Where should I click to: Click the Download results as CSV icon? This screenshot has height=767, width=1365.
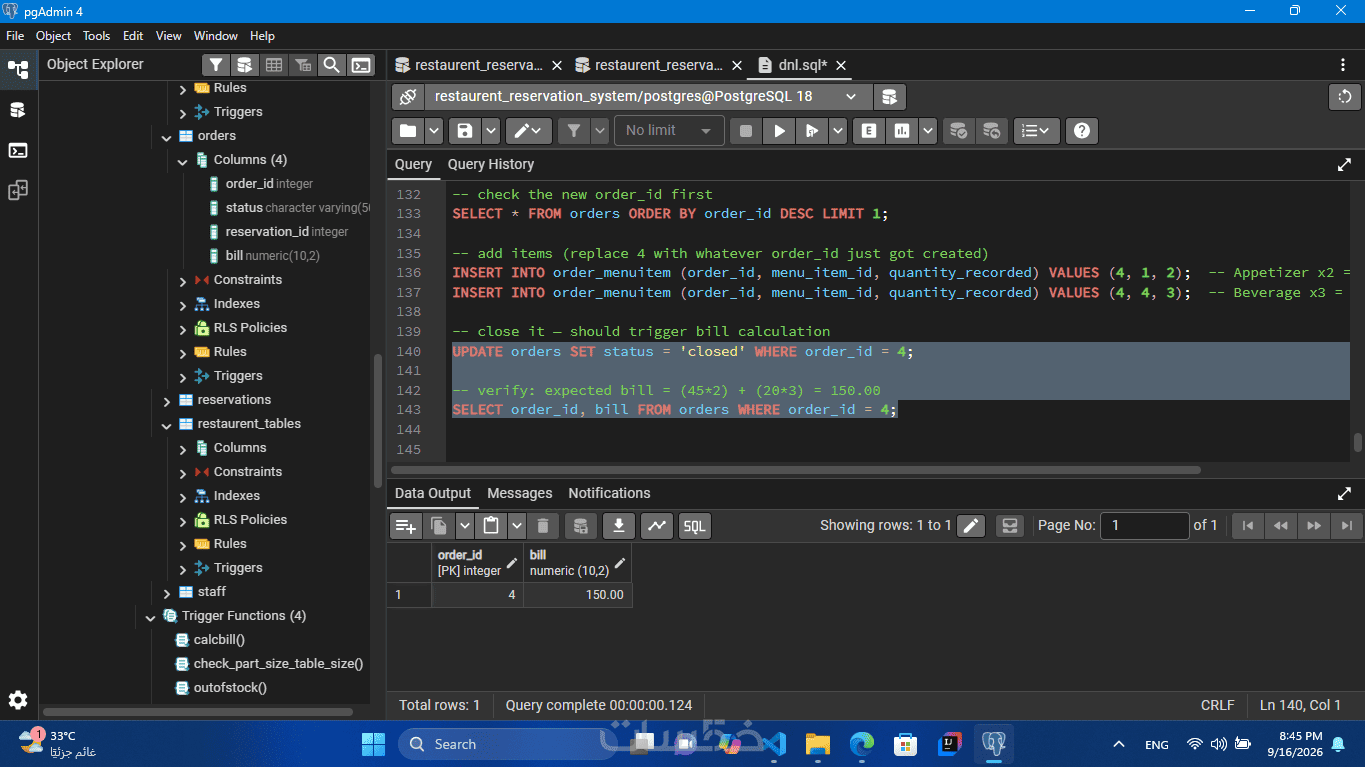pos(619,525)
